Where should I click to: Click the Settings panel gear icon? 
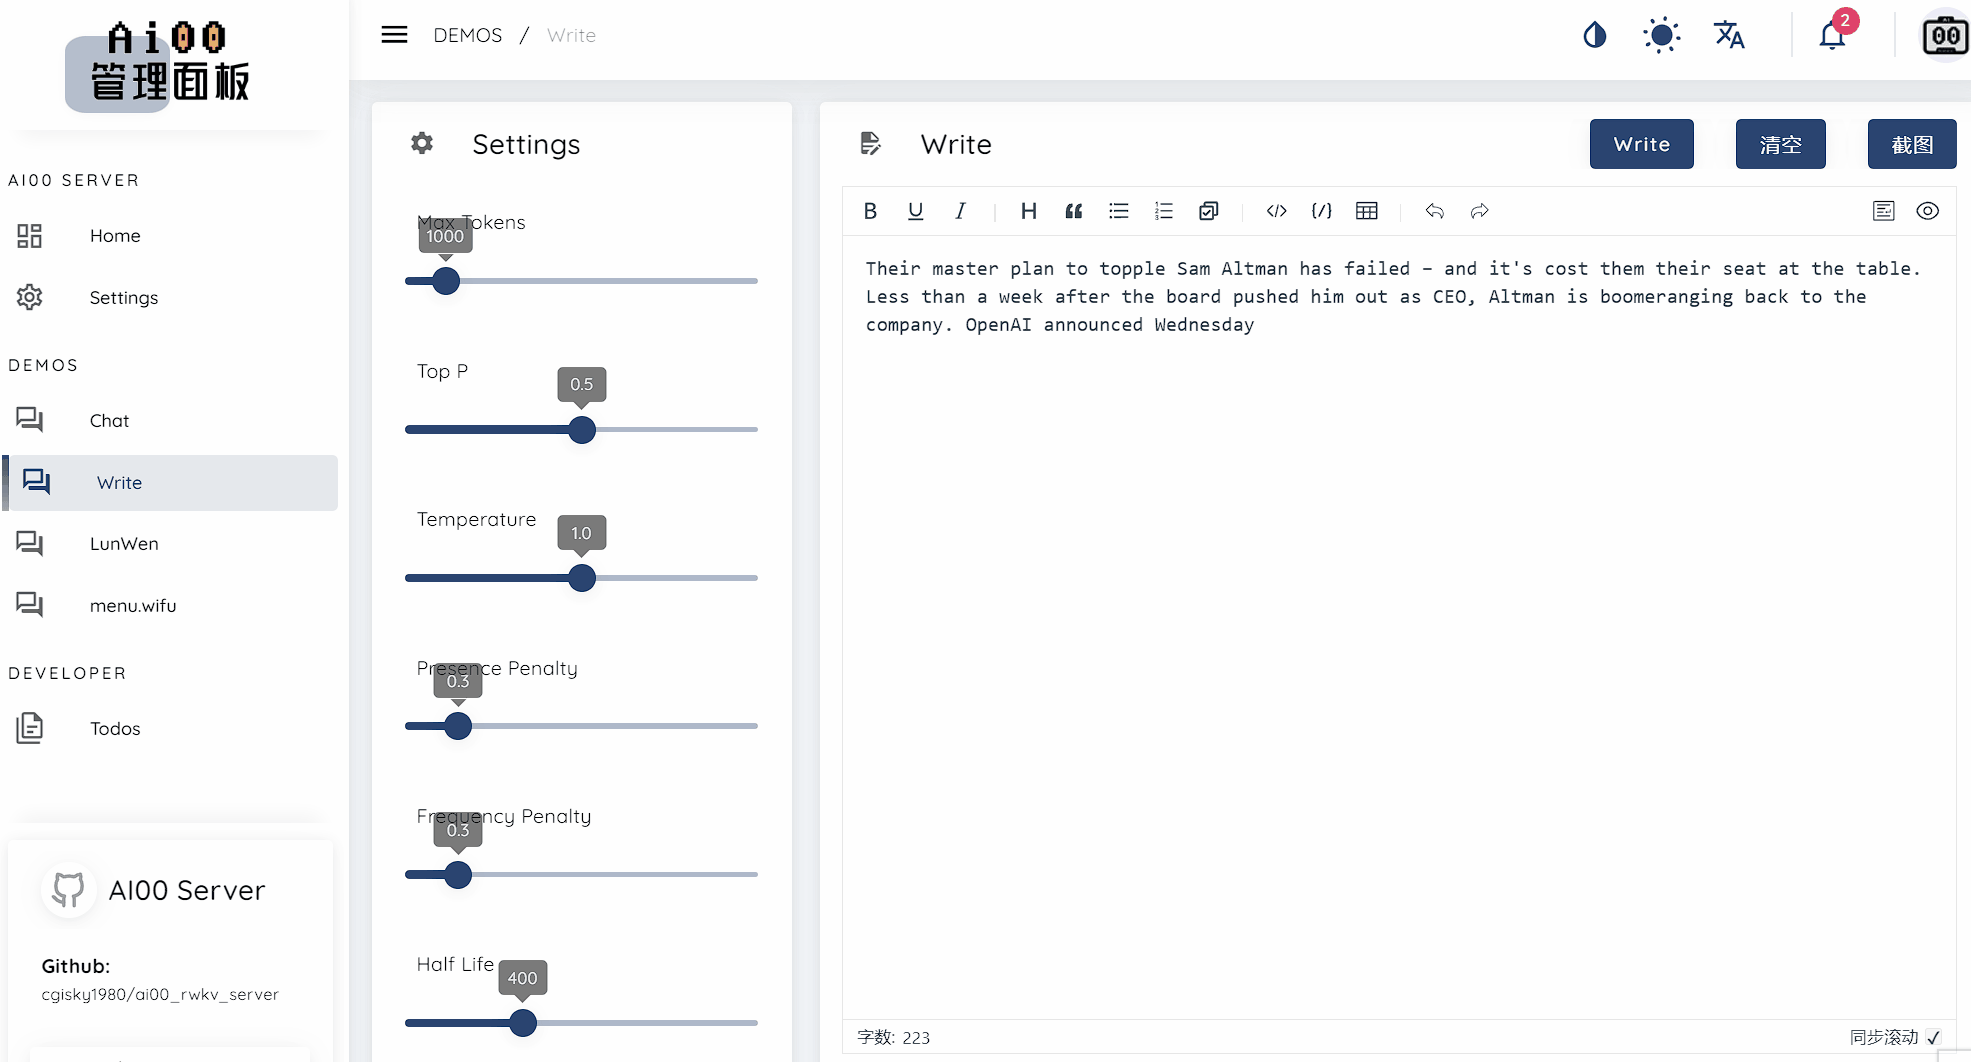tap(422, 143)
